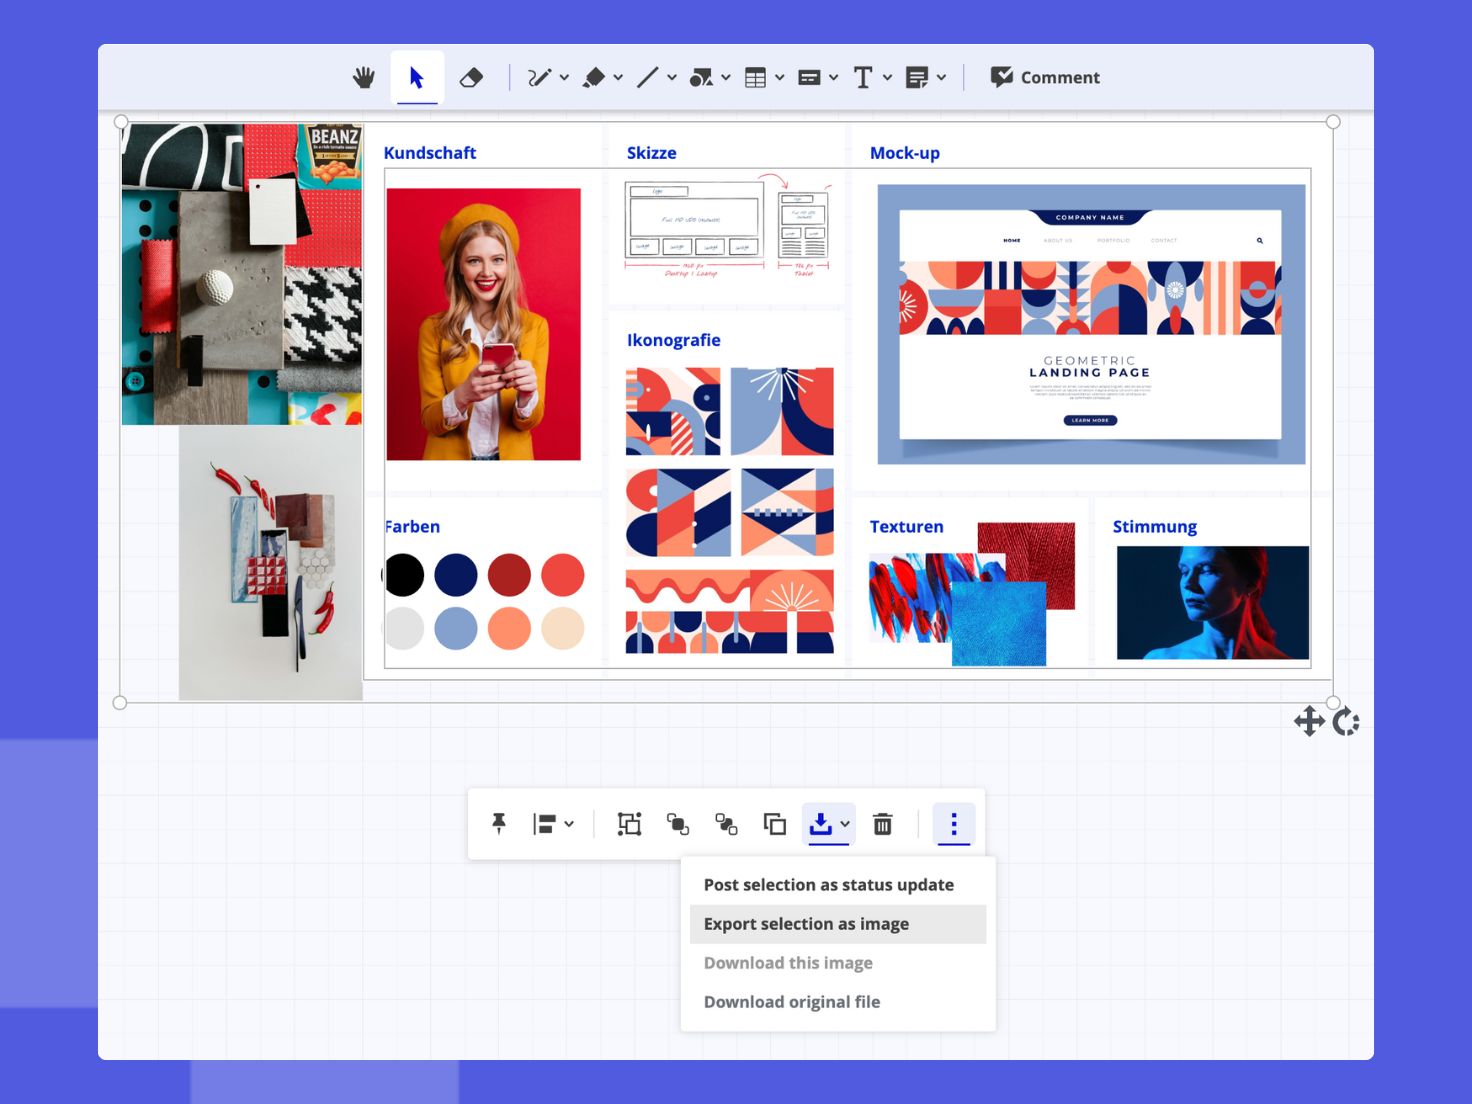
Task: Expand the shapes tool dropdown arrow
Action: 726,78
